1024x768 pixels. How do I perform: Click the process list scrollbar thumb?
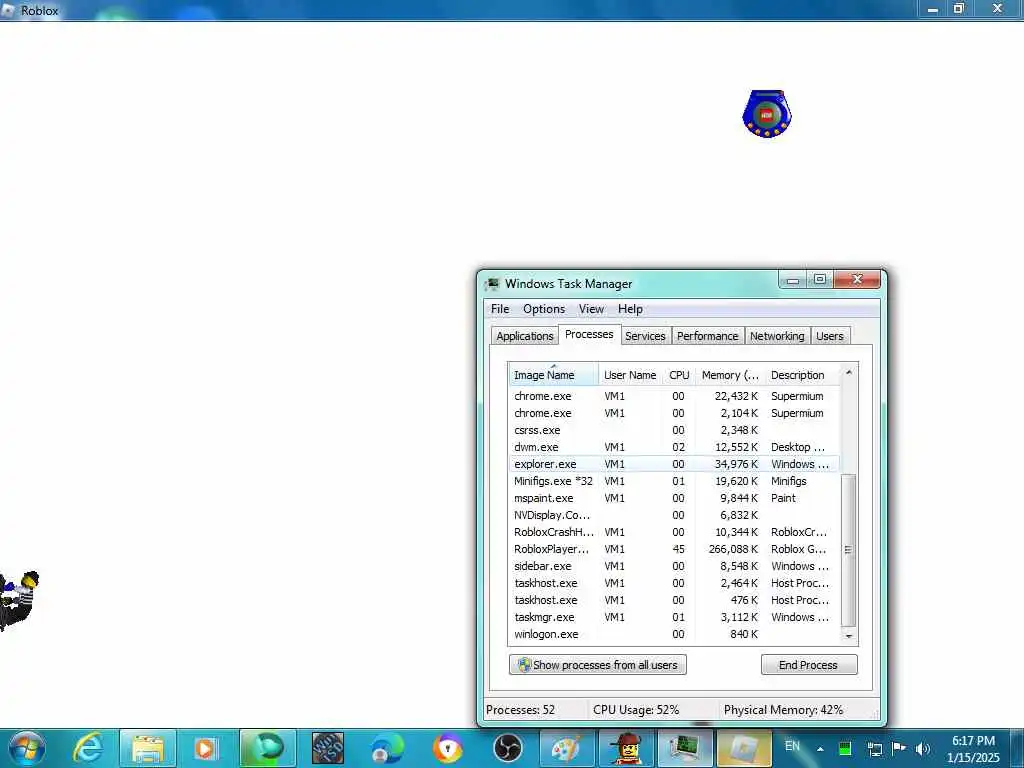coord(848,550)
